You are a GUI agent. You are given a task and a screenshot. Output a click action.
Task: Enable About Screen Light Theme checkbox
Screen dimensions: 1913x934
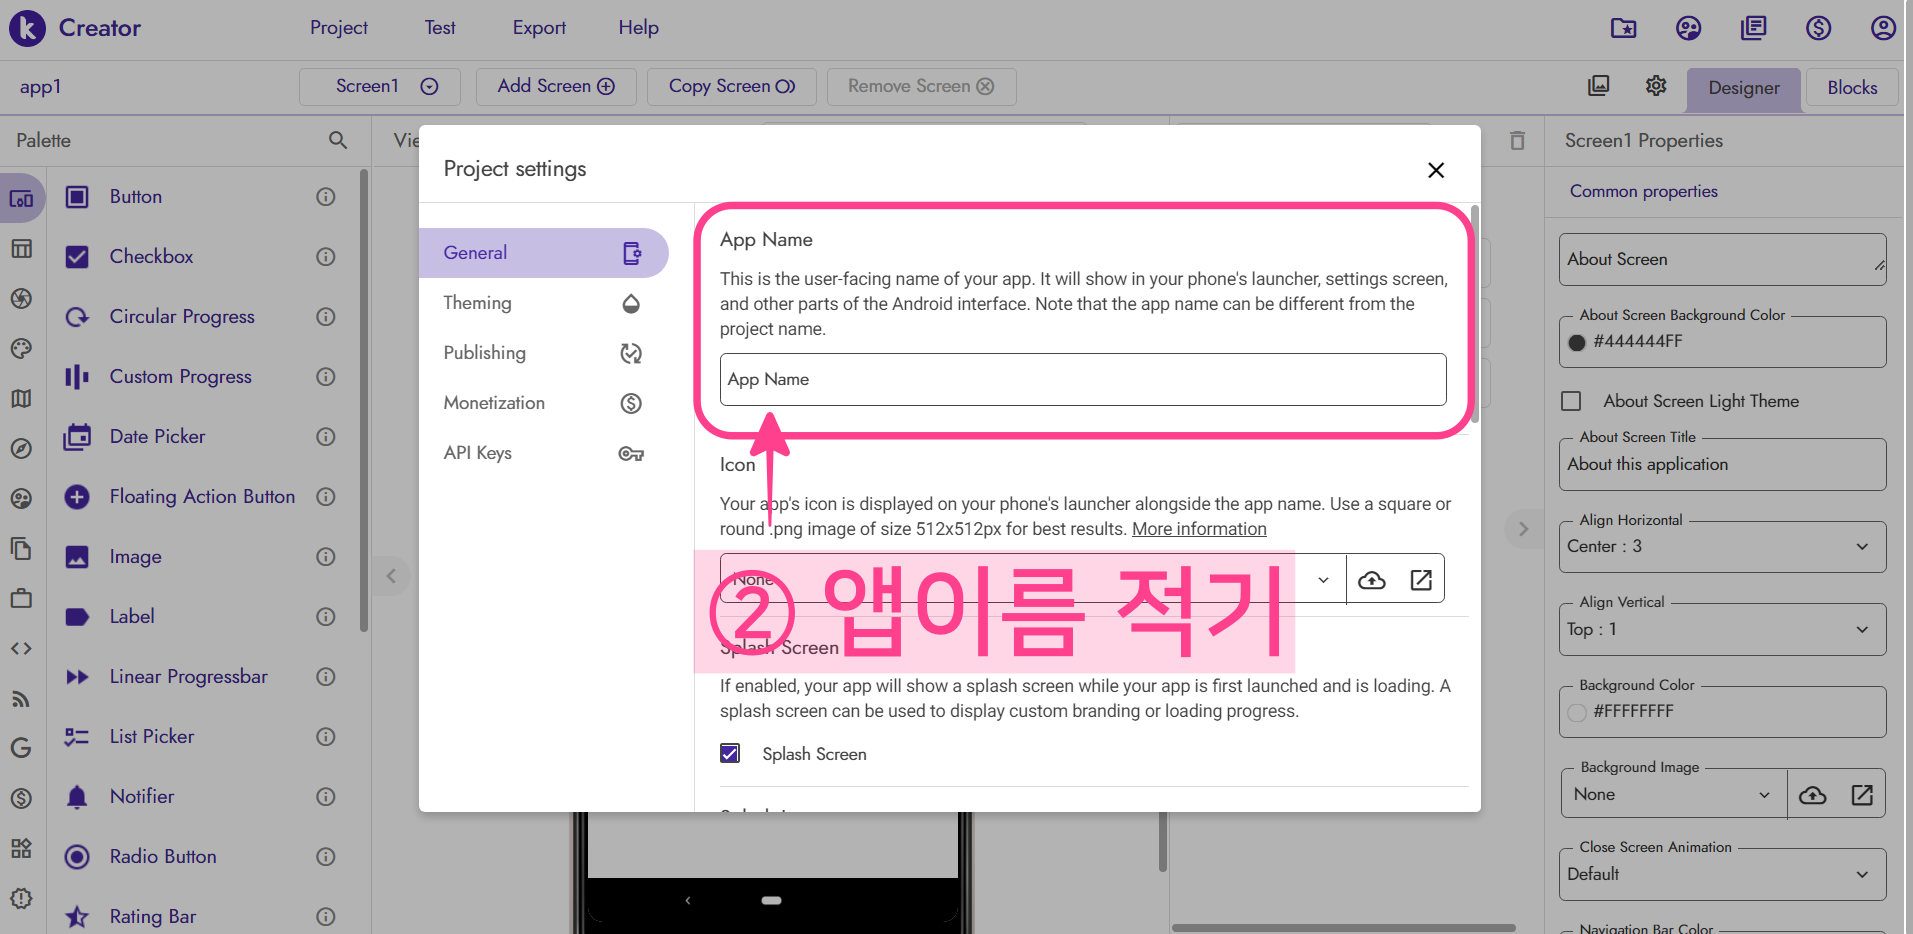tap(1571, 401)
